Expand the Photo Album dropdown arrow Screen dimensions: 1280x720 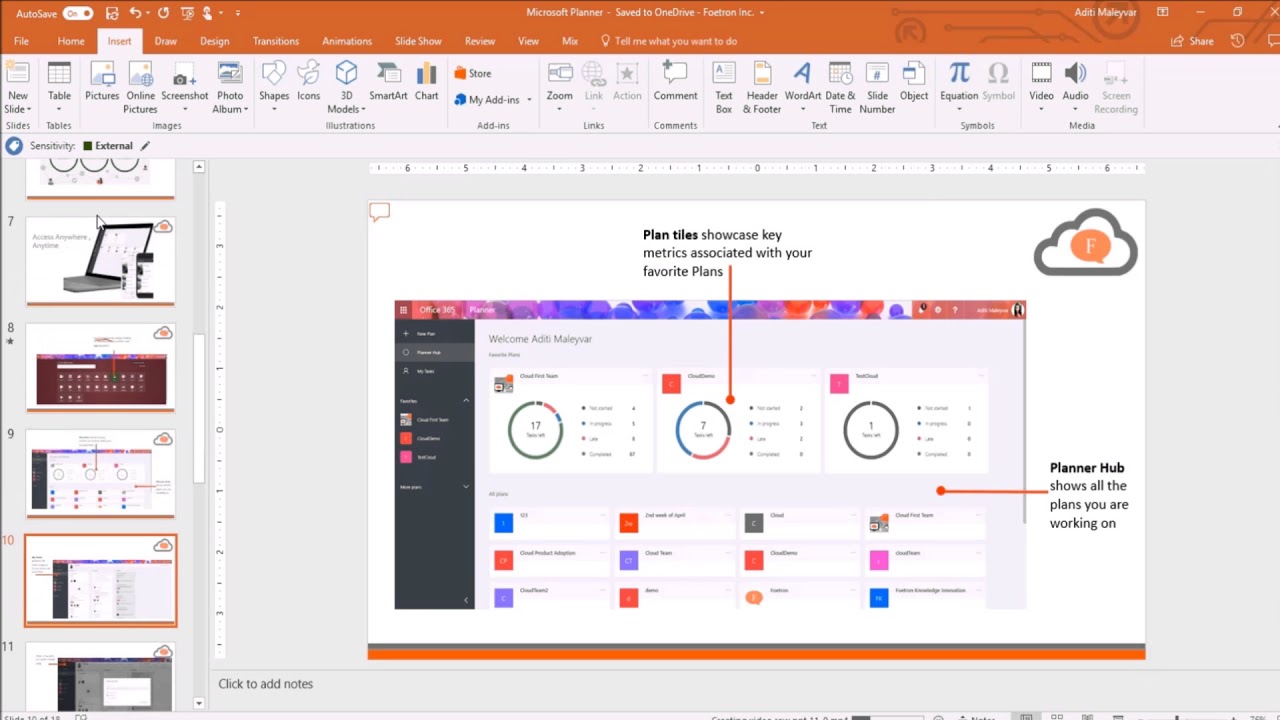(245, 109)
